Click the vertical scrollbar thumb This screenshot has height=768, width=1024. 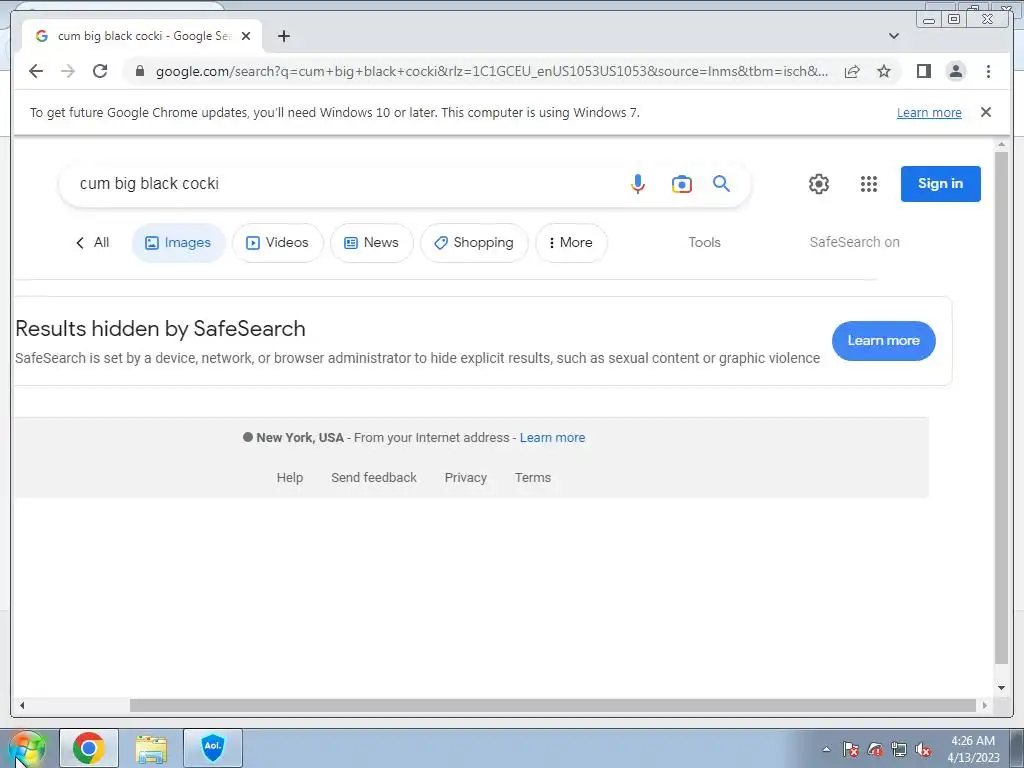[1001, 408]
